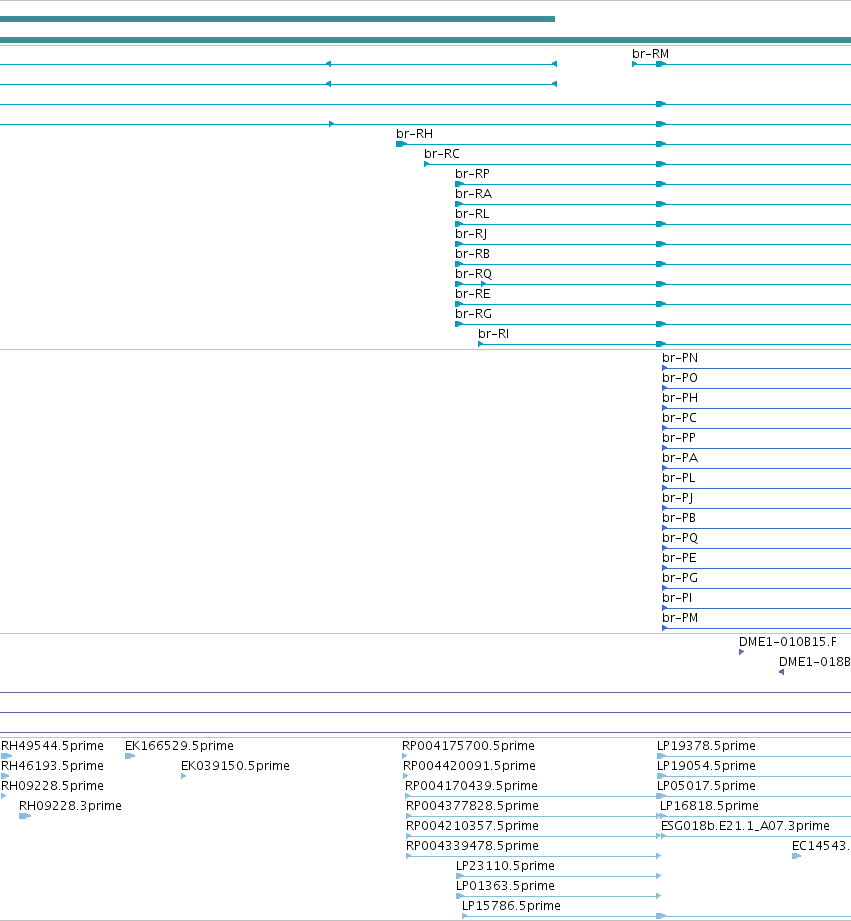Click the br-PP protein label

tap(679, 438)
